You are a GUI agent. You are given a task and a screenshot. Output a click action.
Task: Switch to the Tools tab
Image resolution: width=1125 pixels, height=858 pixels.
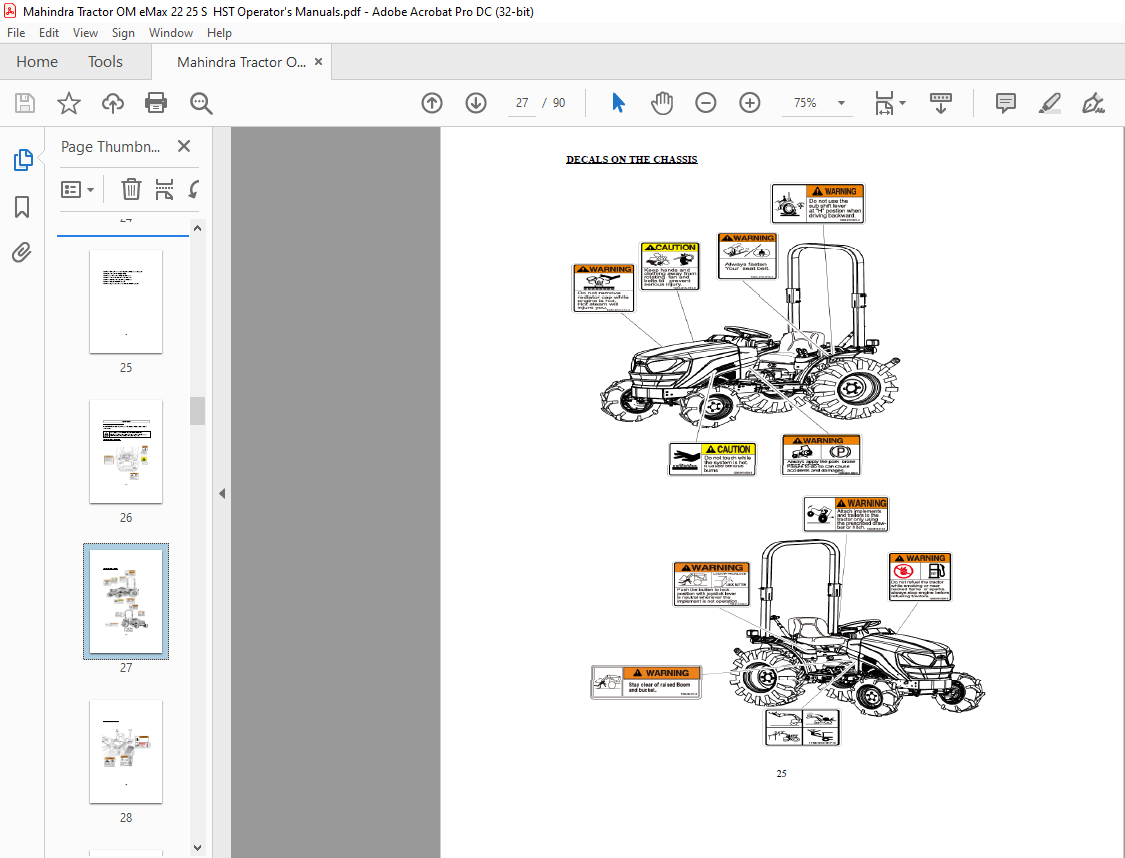pyautogui.click(x=105, y=62)
